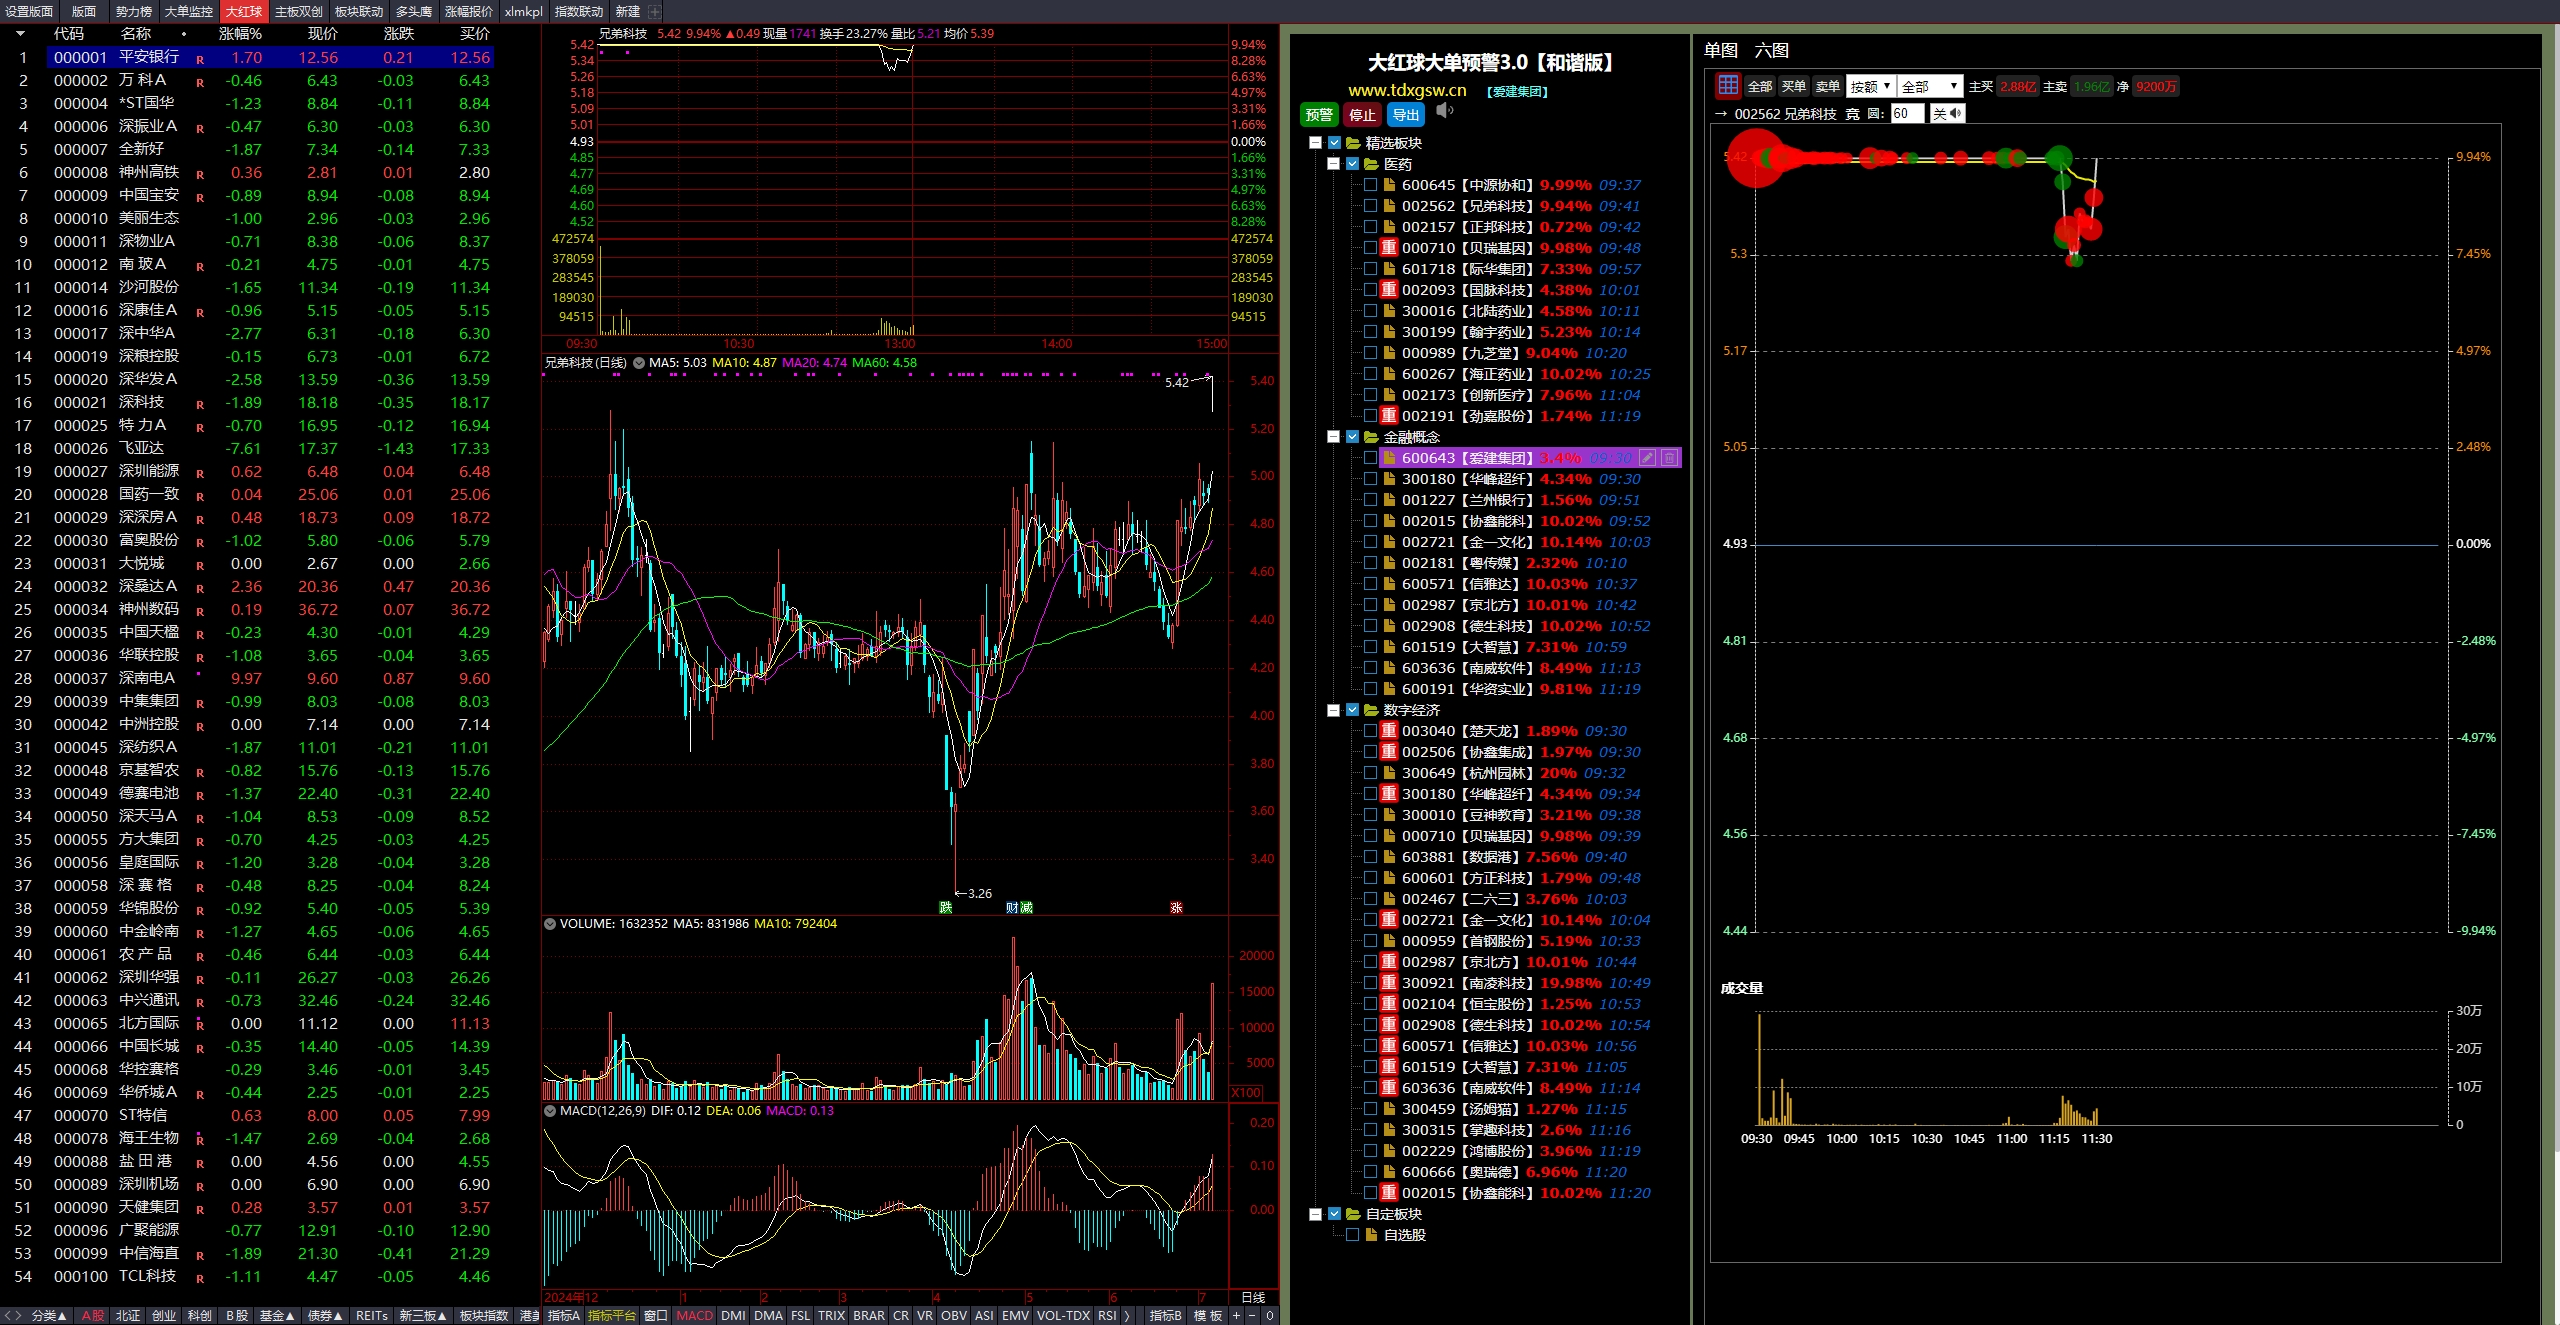Click the 圆 size input field

[1905, 114]
